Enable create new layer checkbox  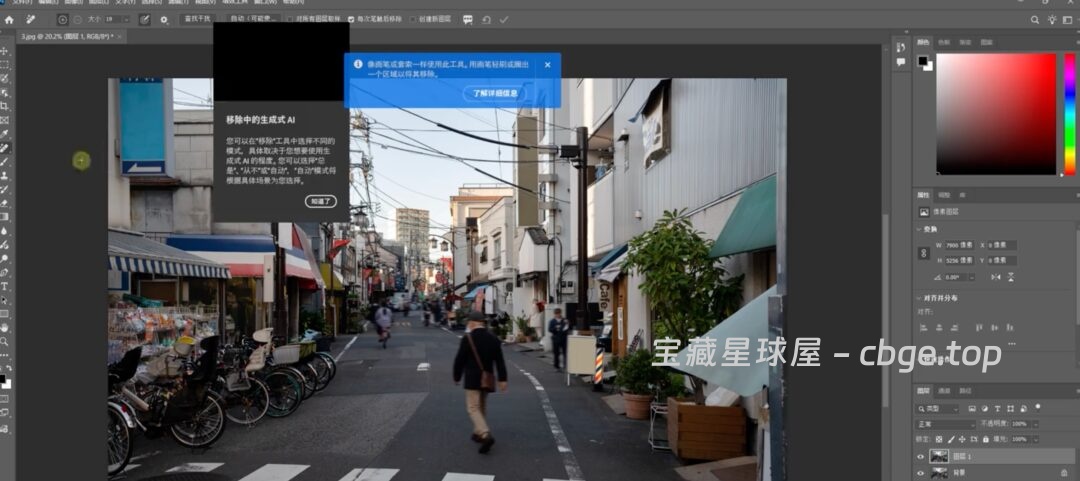(x=413, y=20)
